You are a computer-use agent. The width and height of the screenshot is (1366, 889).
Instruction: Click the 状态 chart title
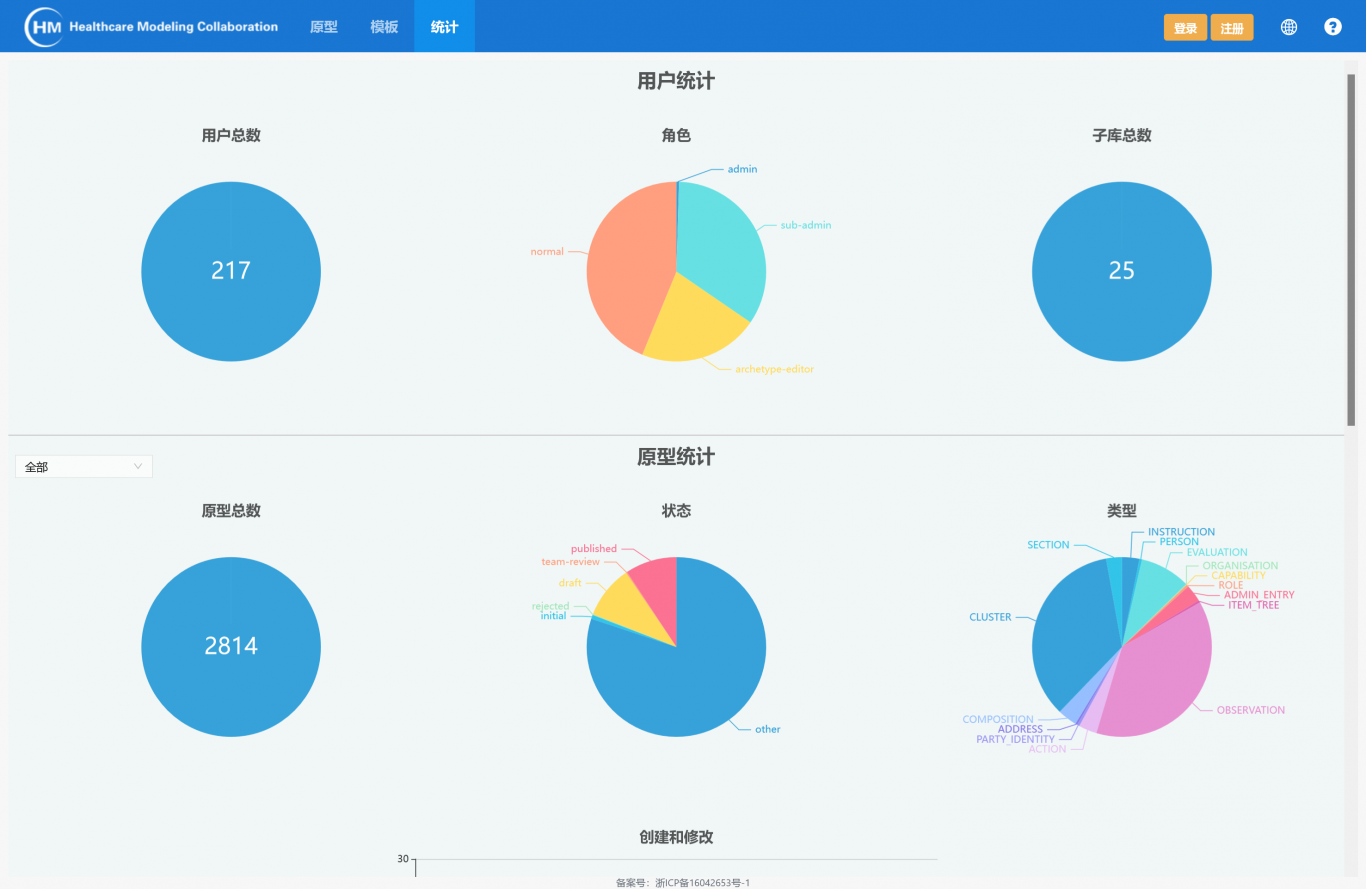676,510
